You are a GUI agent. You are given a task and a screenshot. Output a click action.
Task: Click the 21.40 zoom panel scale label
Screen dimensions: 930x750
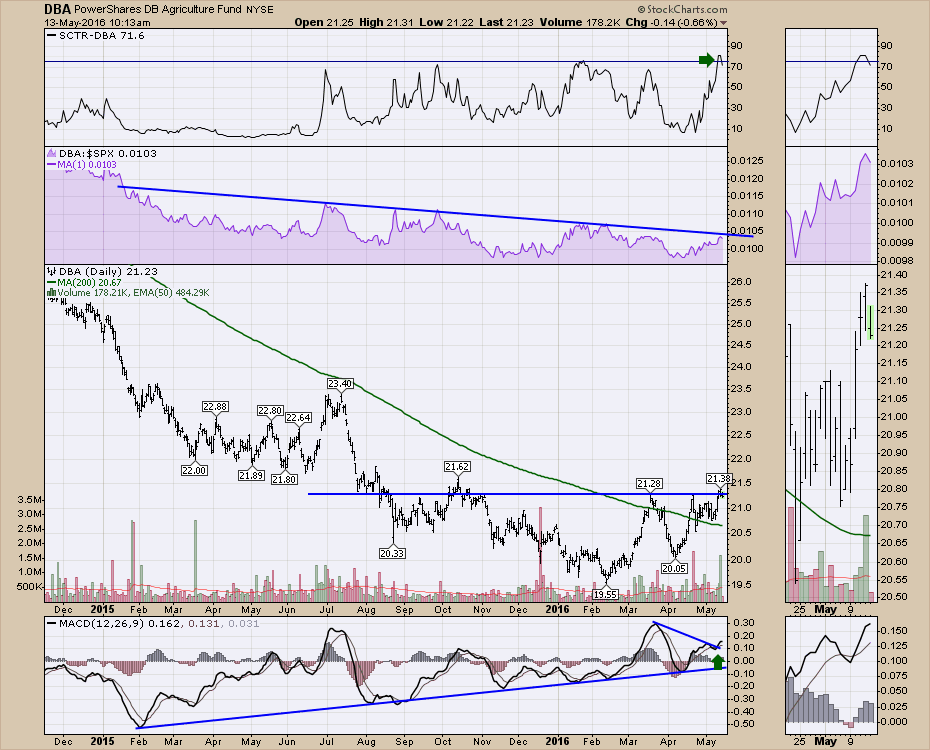(x=893, y=275)
